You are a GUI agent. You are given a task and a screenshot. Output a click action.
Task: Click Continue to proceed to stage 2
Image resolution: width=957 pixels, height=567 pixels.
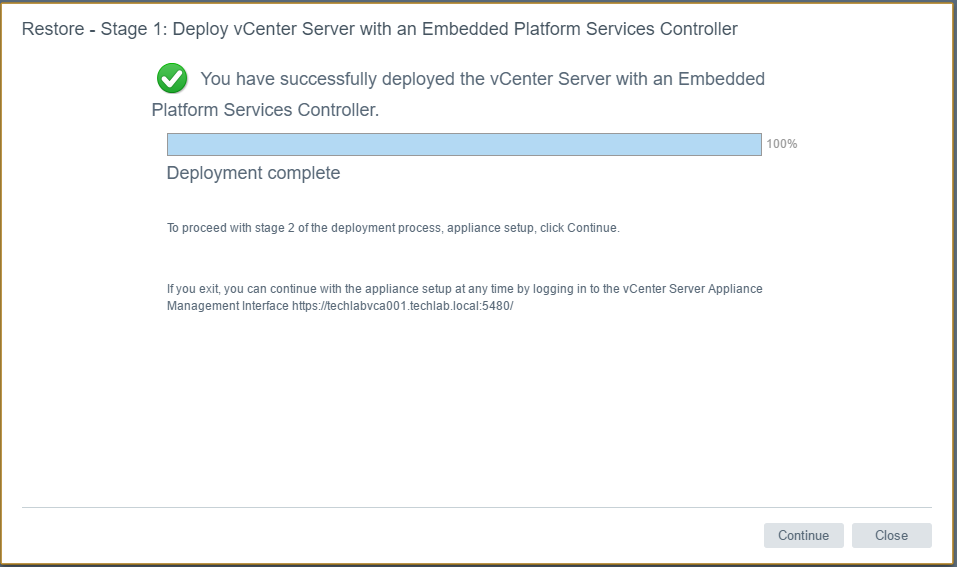803,535
